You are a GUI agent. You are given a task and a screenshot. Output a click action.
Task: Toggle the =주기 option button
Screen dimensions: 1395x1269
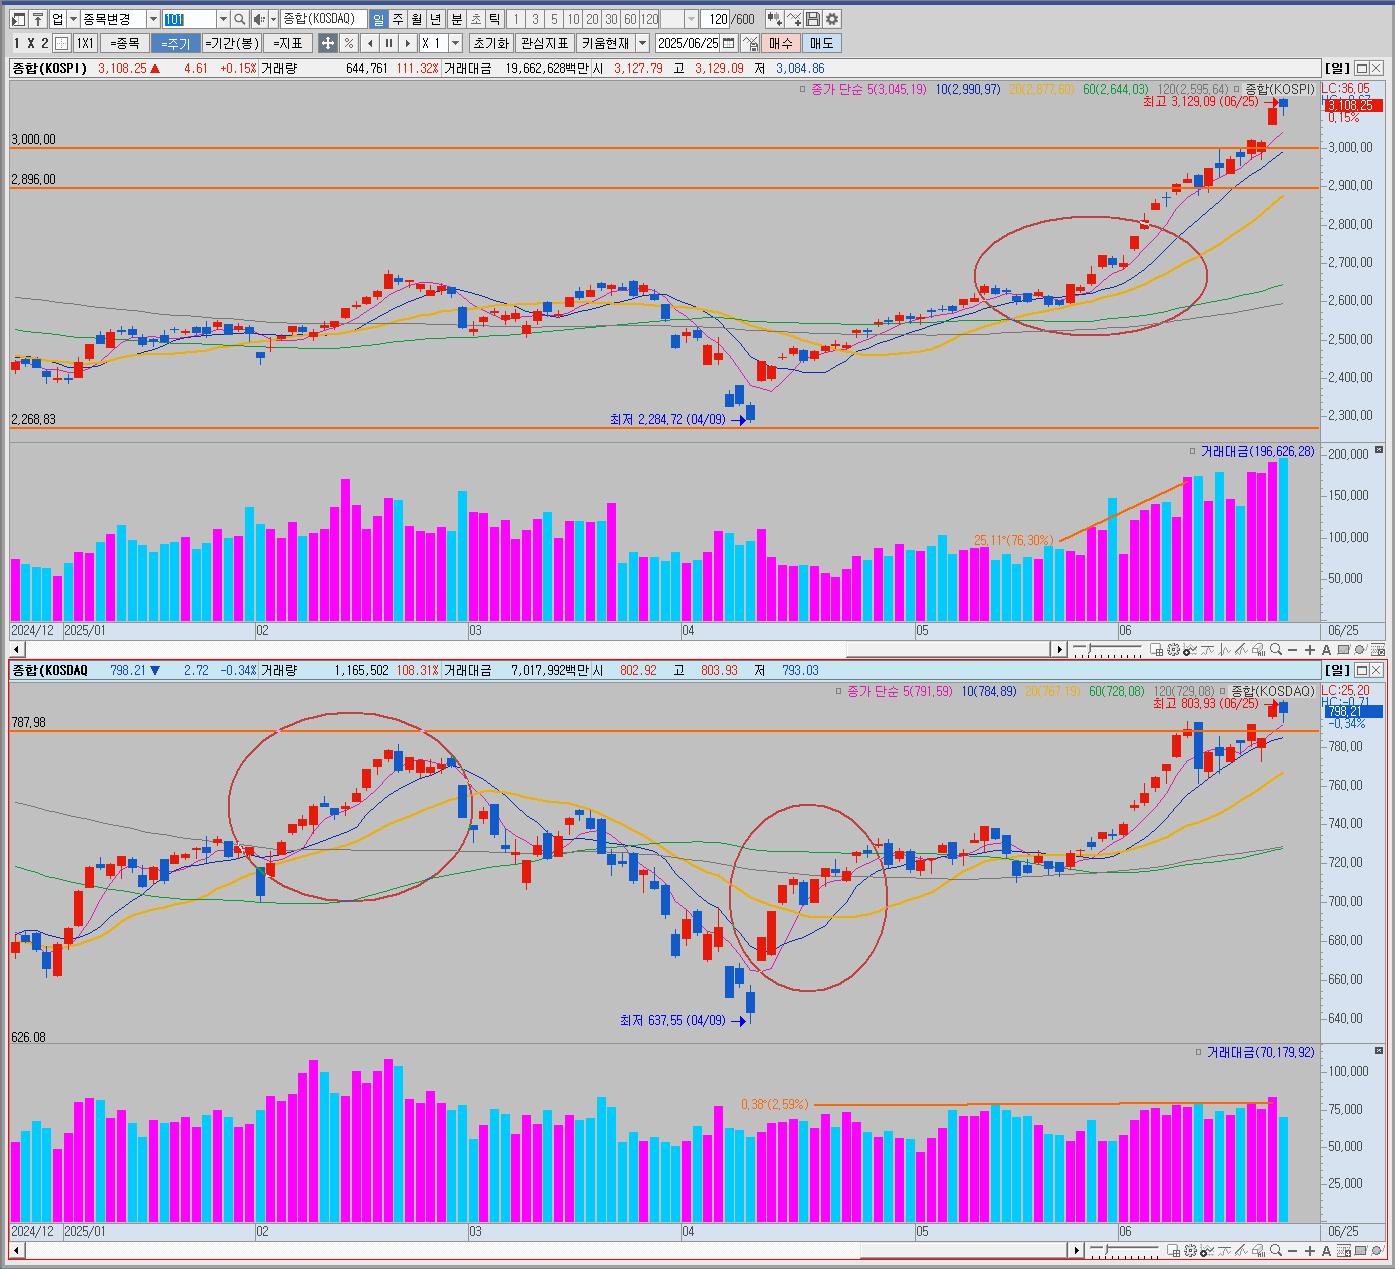(x=176, y=43)
